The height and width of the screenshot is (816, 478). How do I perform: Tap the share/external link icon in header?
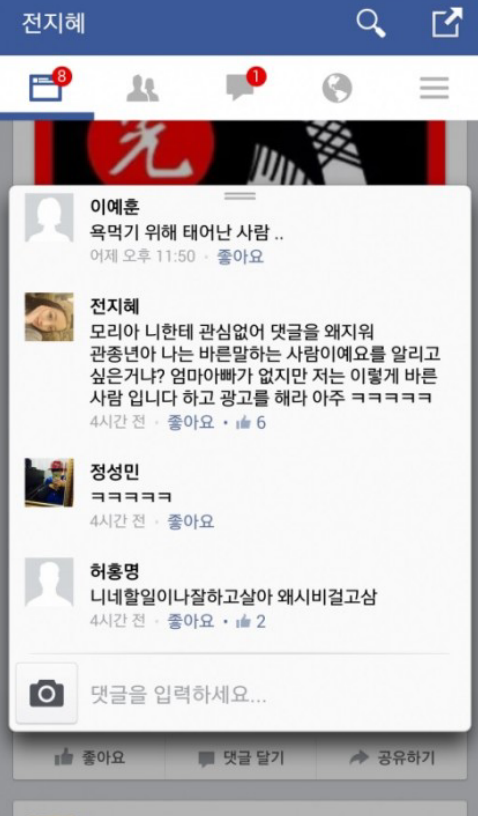[x=447, y=23]
